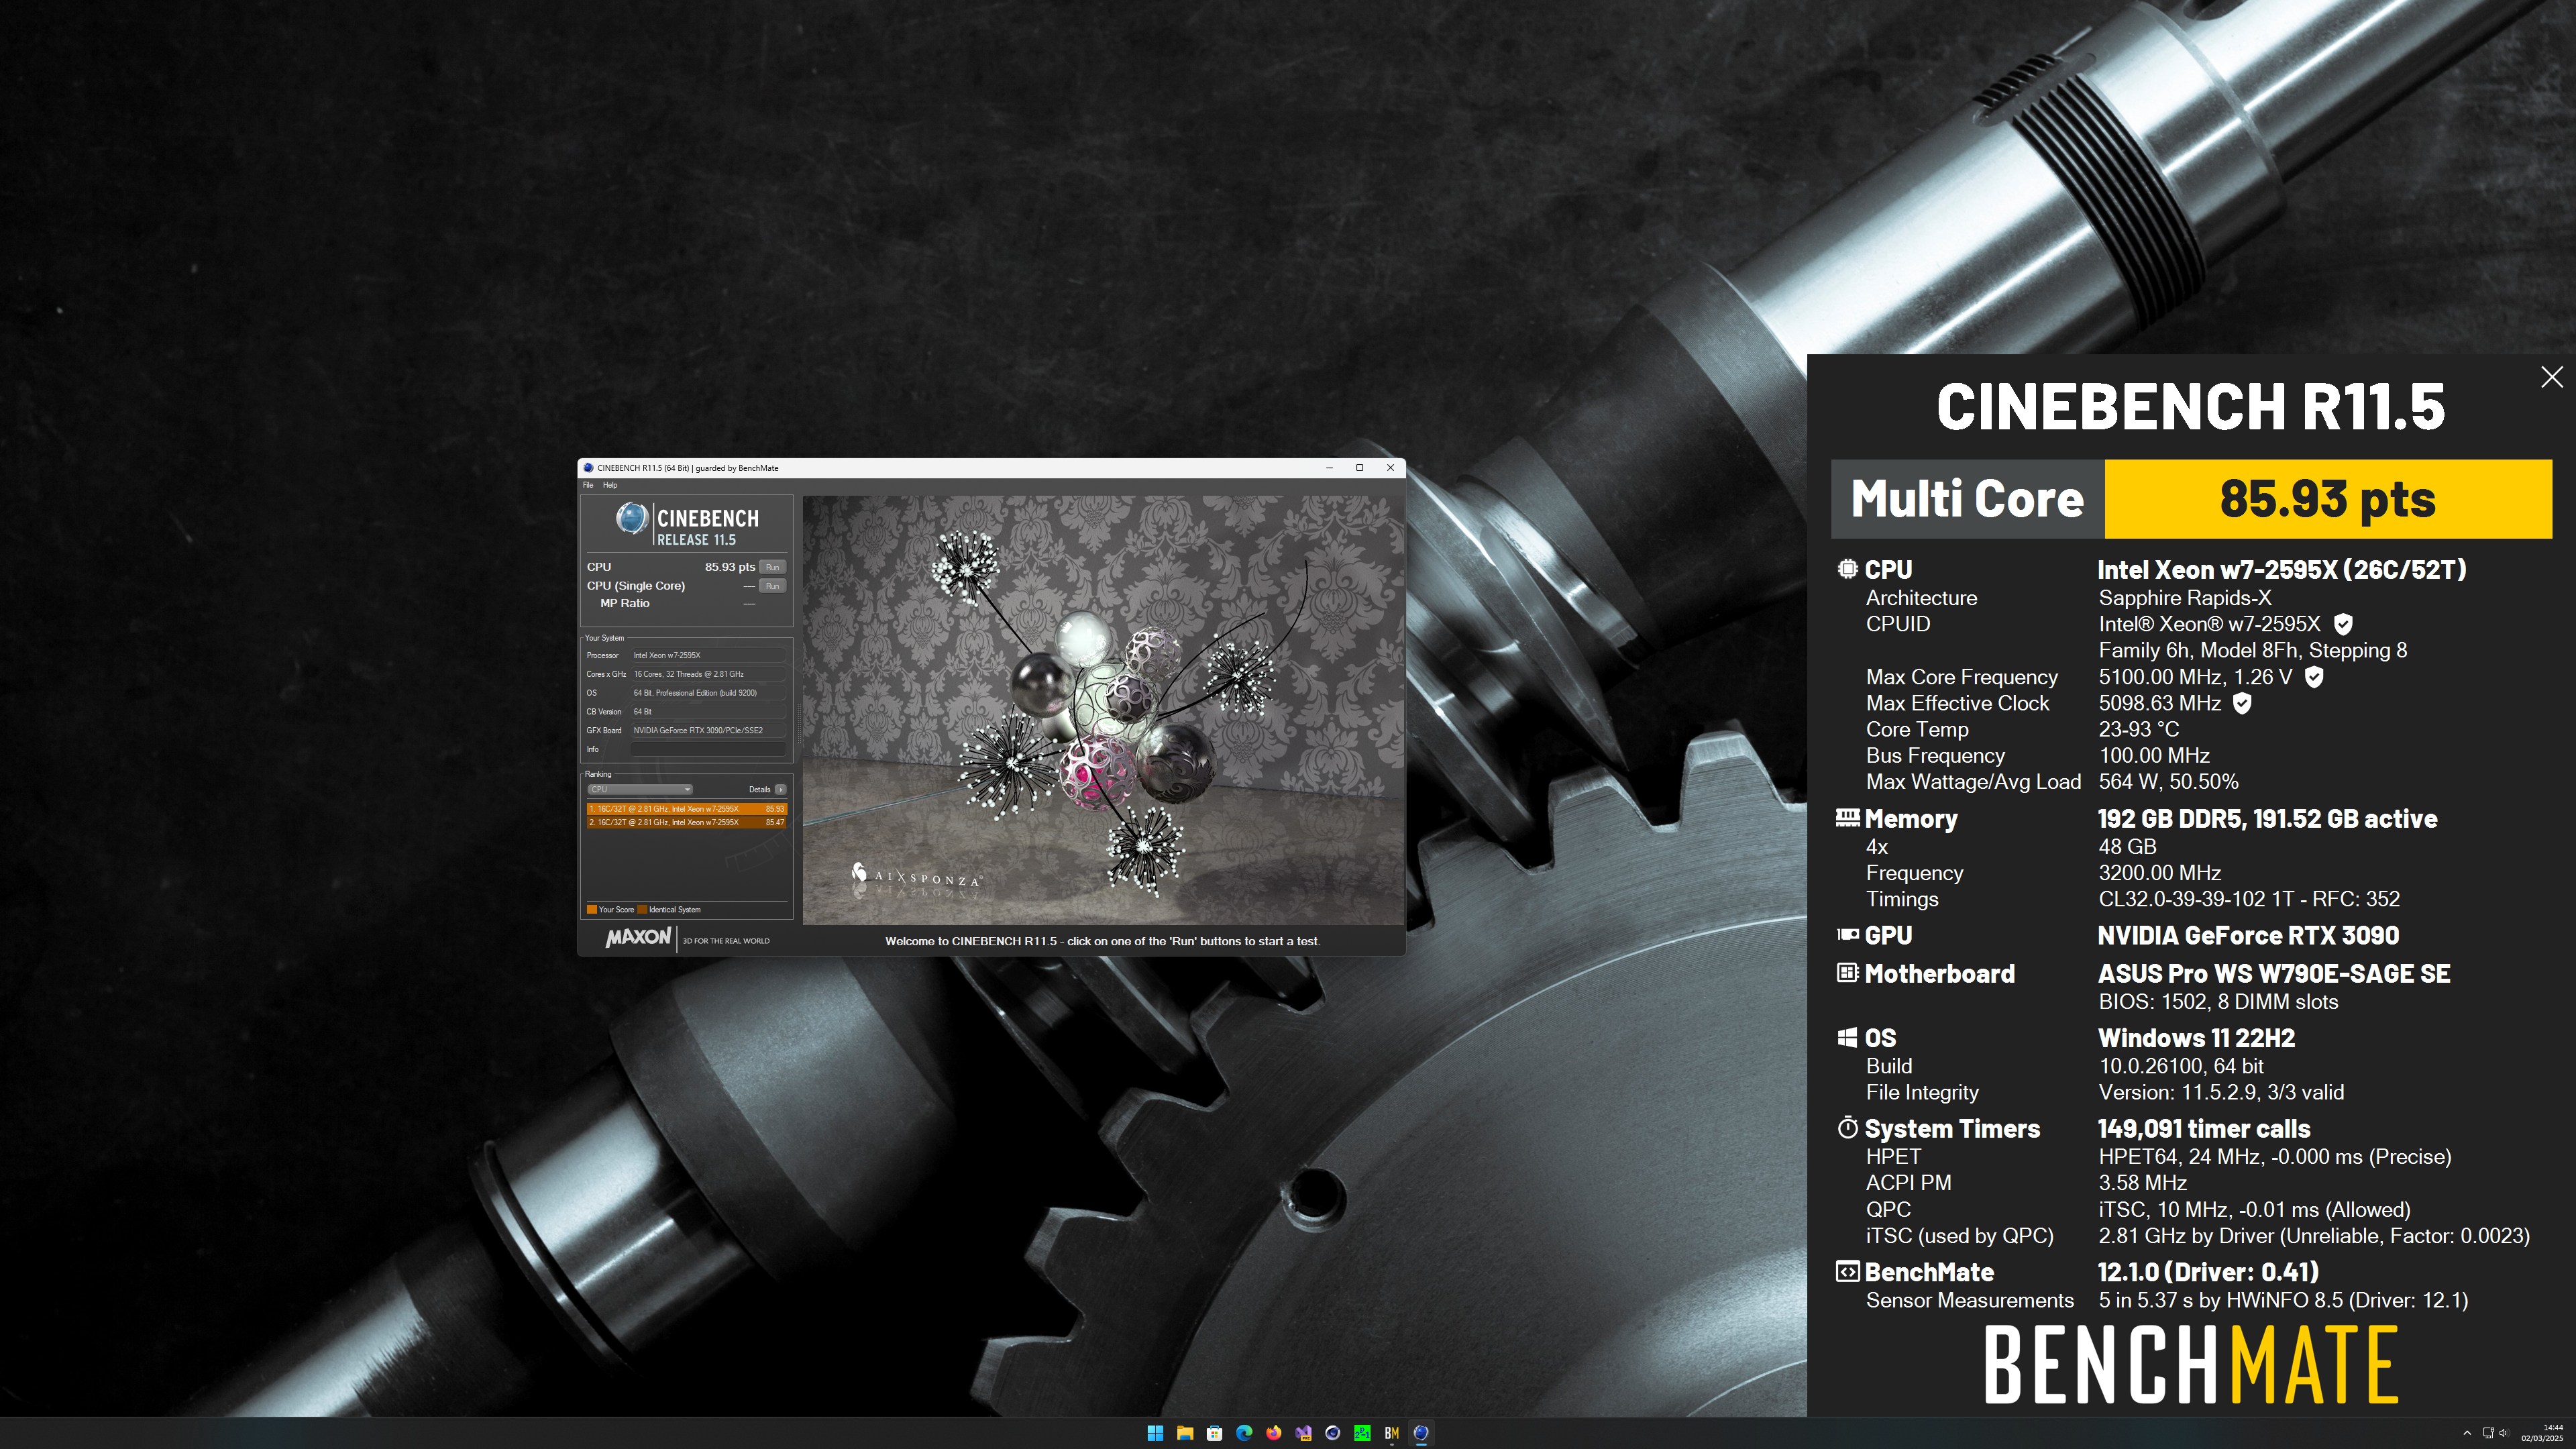Viewport: 2576px width, 1449px height.
Task: Click the Windows 11 22H2 text
Action: [x=2196, y=1038]
